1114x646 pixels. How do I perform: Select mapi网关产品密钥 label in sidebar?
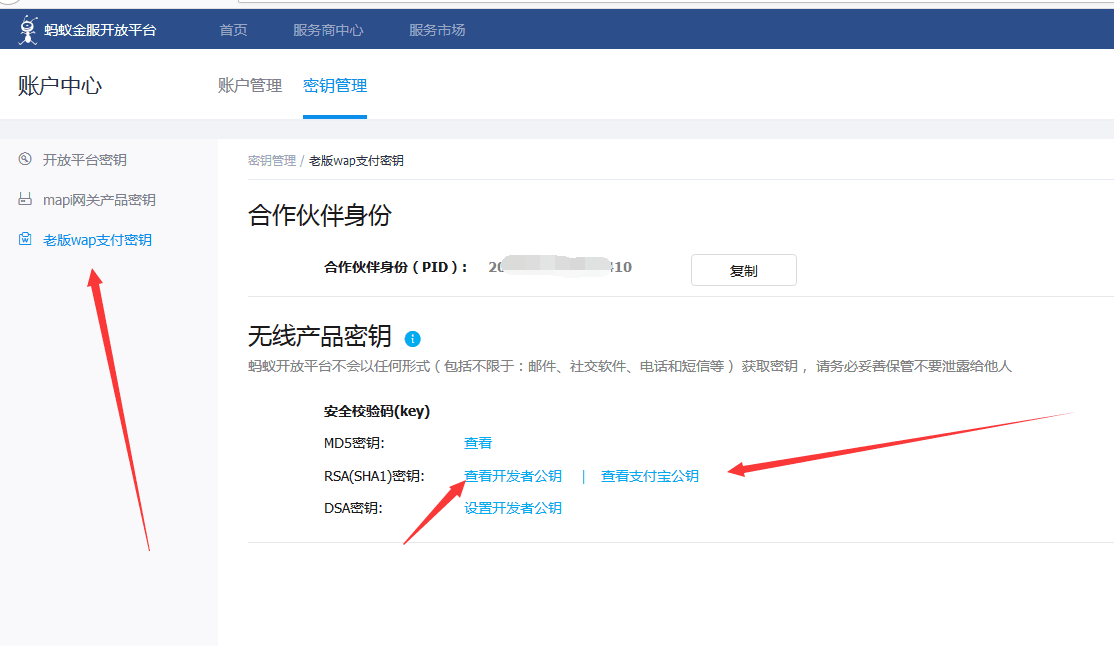point(99,200)
